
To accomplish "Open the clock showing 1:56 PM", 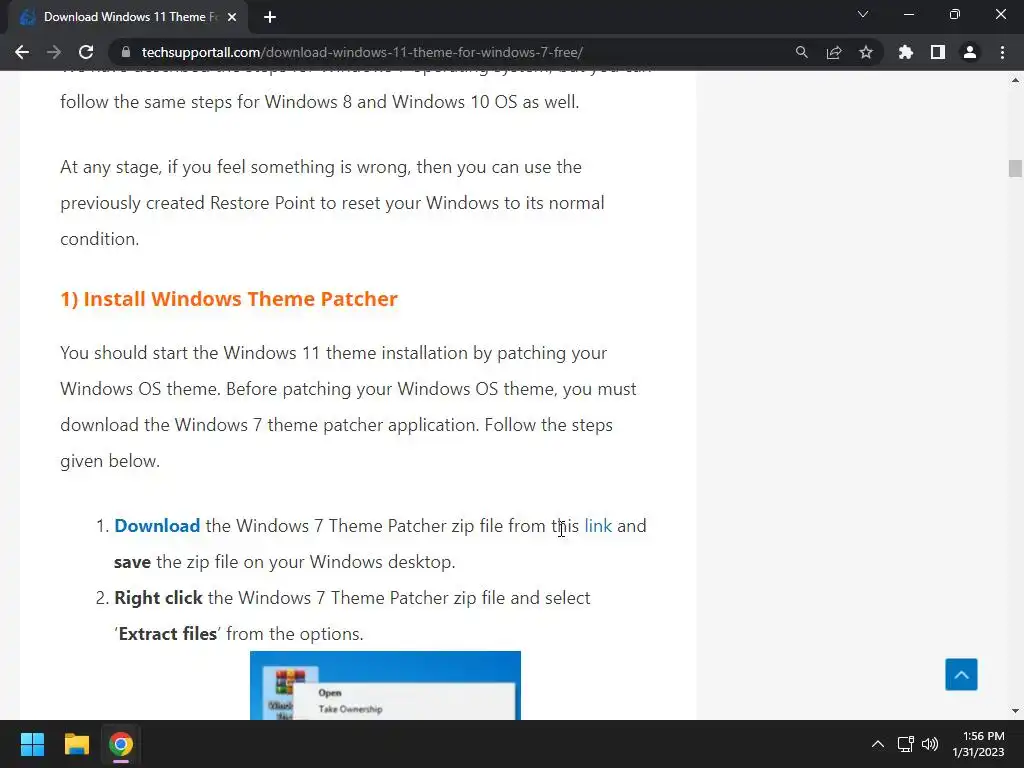I will [x=978, y=744].
